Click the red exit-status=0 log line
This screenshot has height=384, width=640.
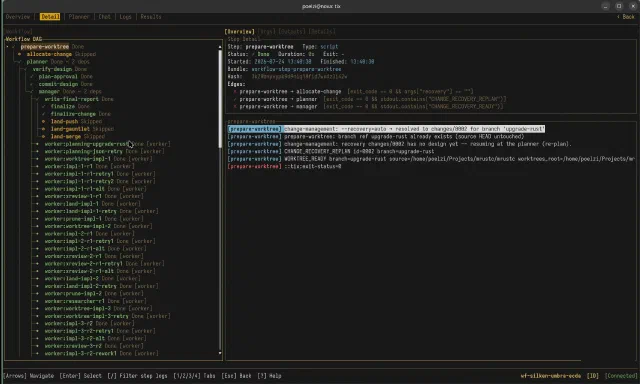pos(284,166)
